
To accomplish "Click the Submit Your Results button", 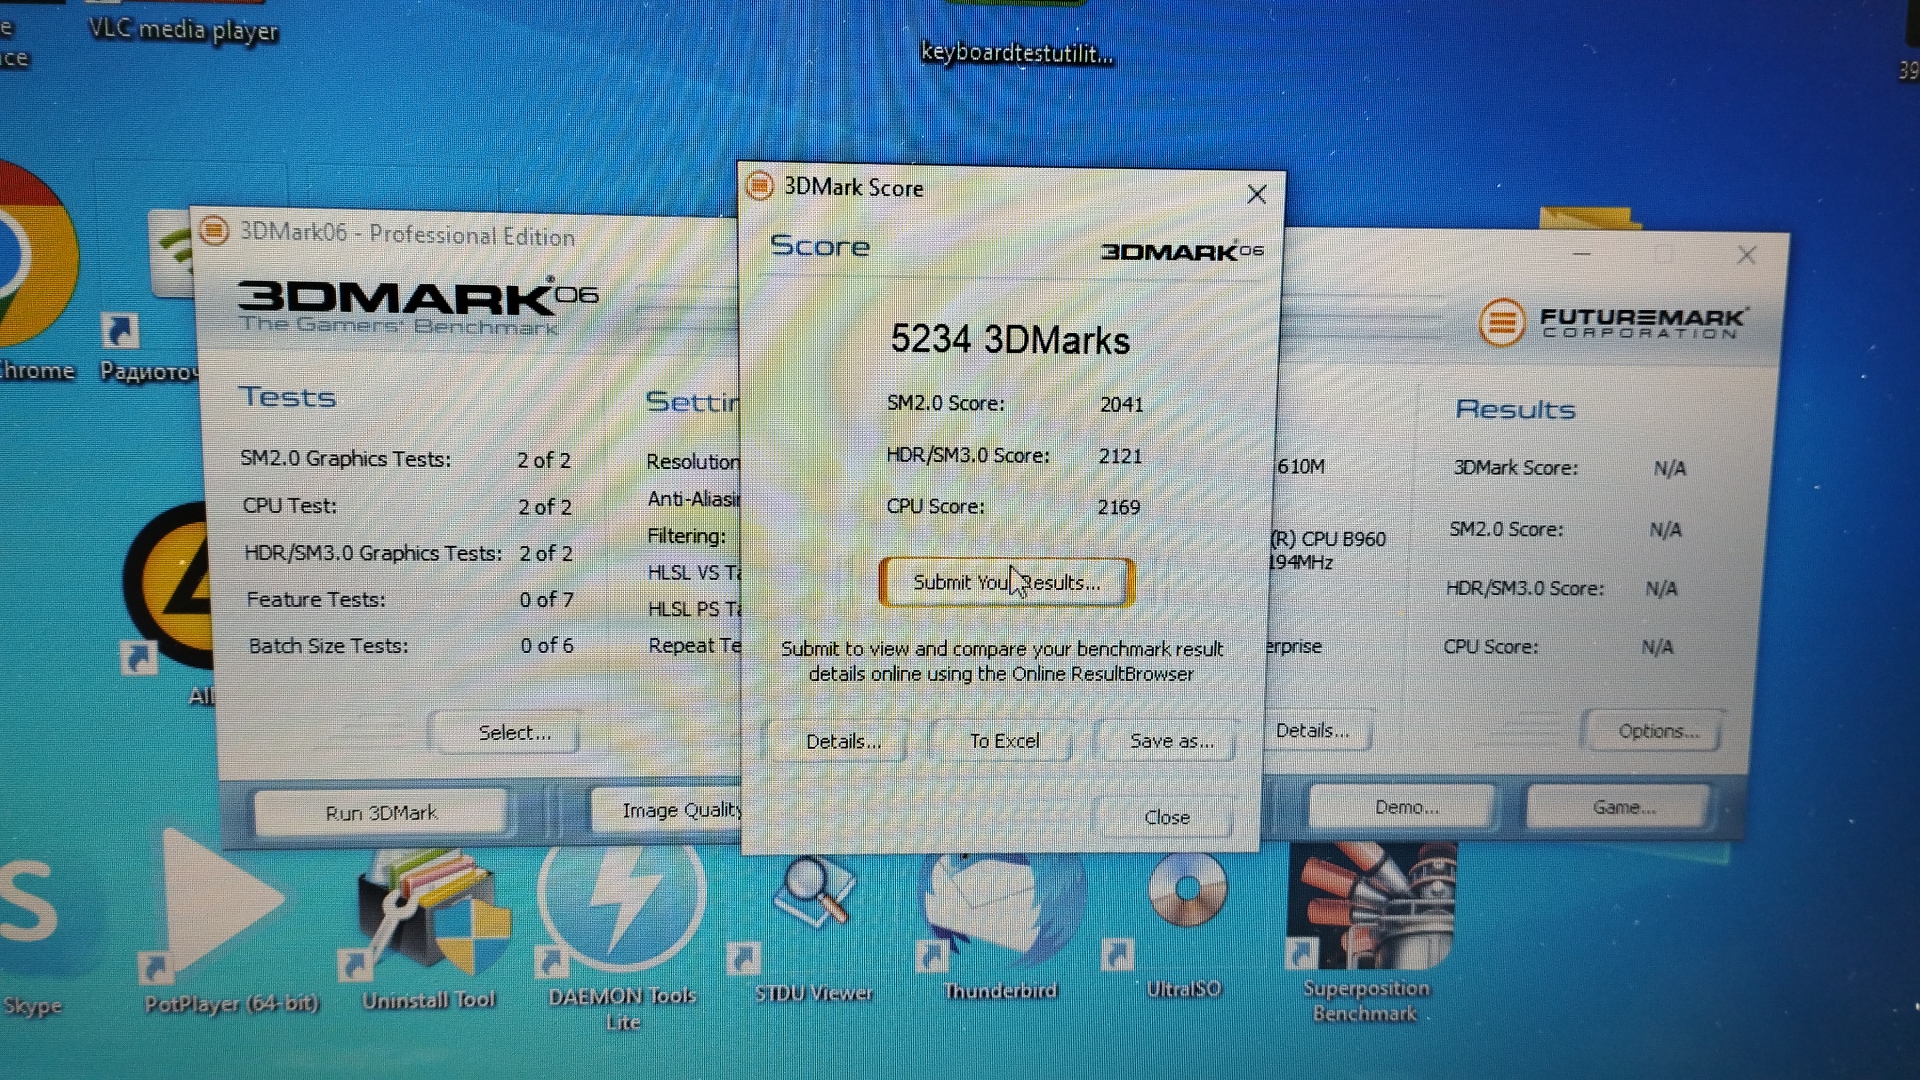I will pyautogui.click(x=1006, y=583).
